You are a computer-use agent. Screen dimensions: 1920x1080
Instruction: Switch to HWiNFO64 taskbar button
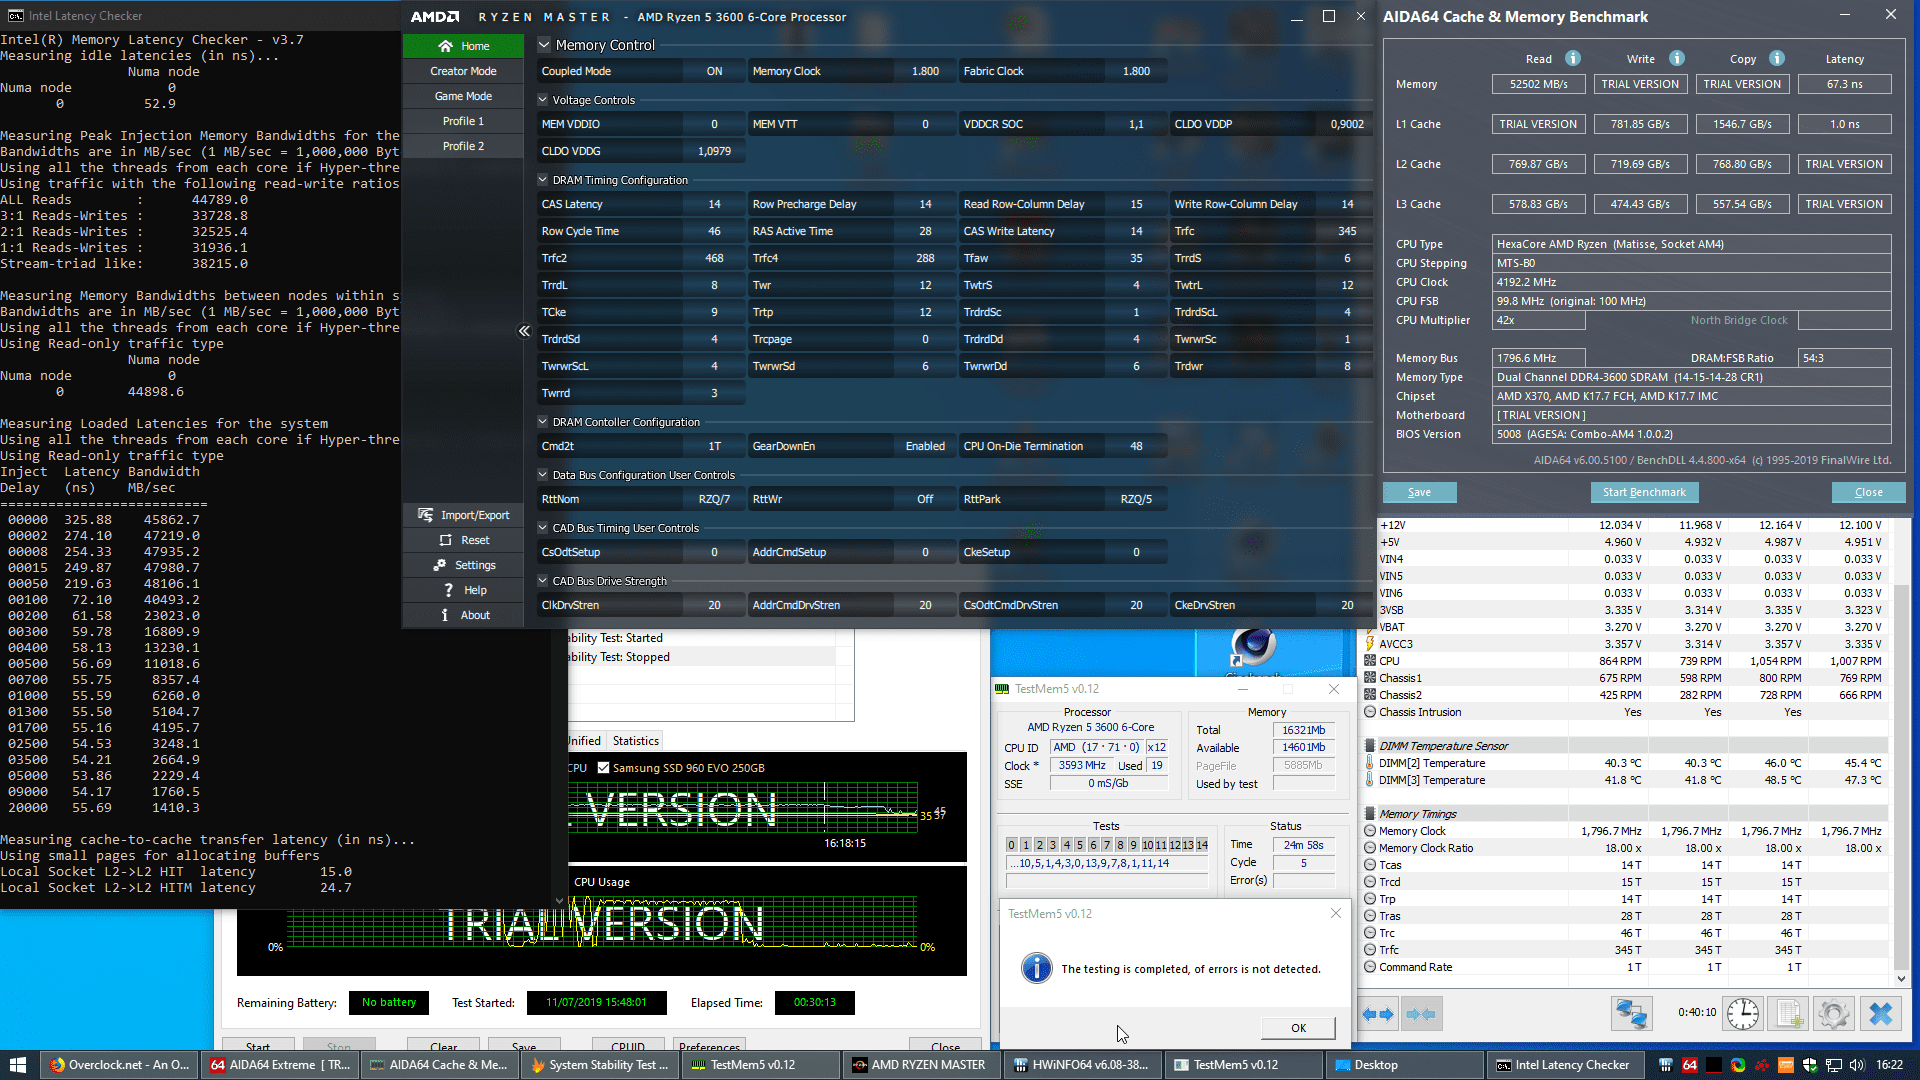[x=1082, y=1065]
